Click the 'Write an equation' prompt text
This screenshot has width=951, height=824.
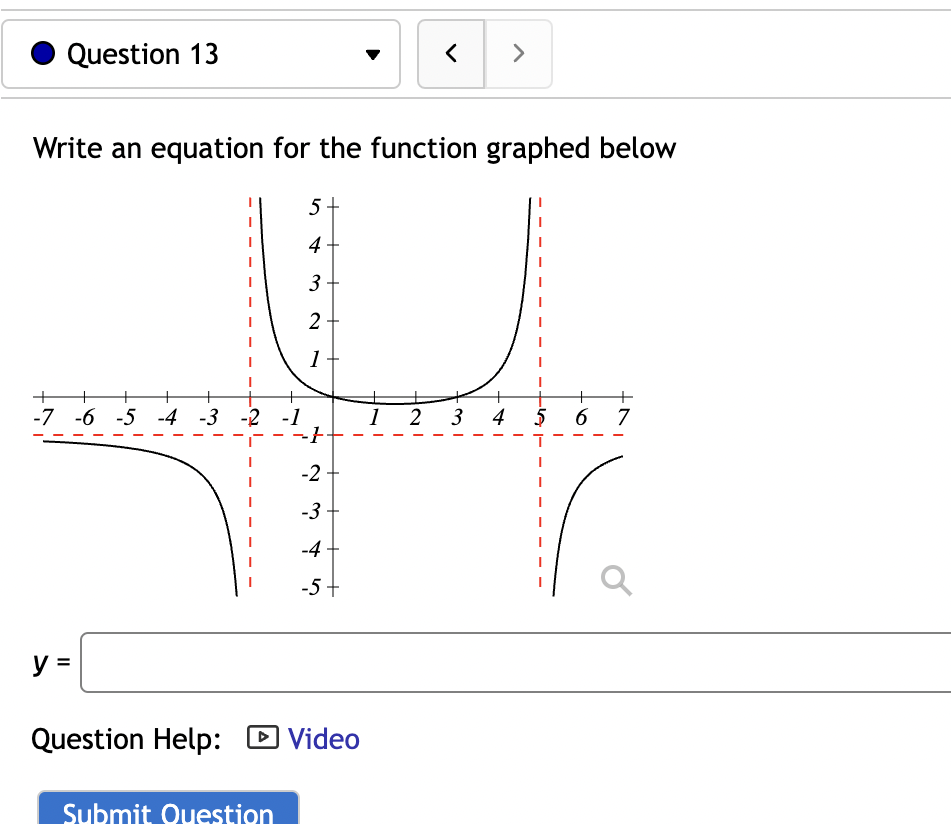[354, 148]
